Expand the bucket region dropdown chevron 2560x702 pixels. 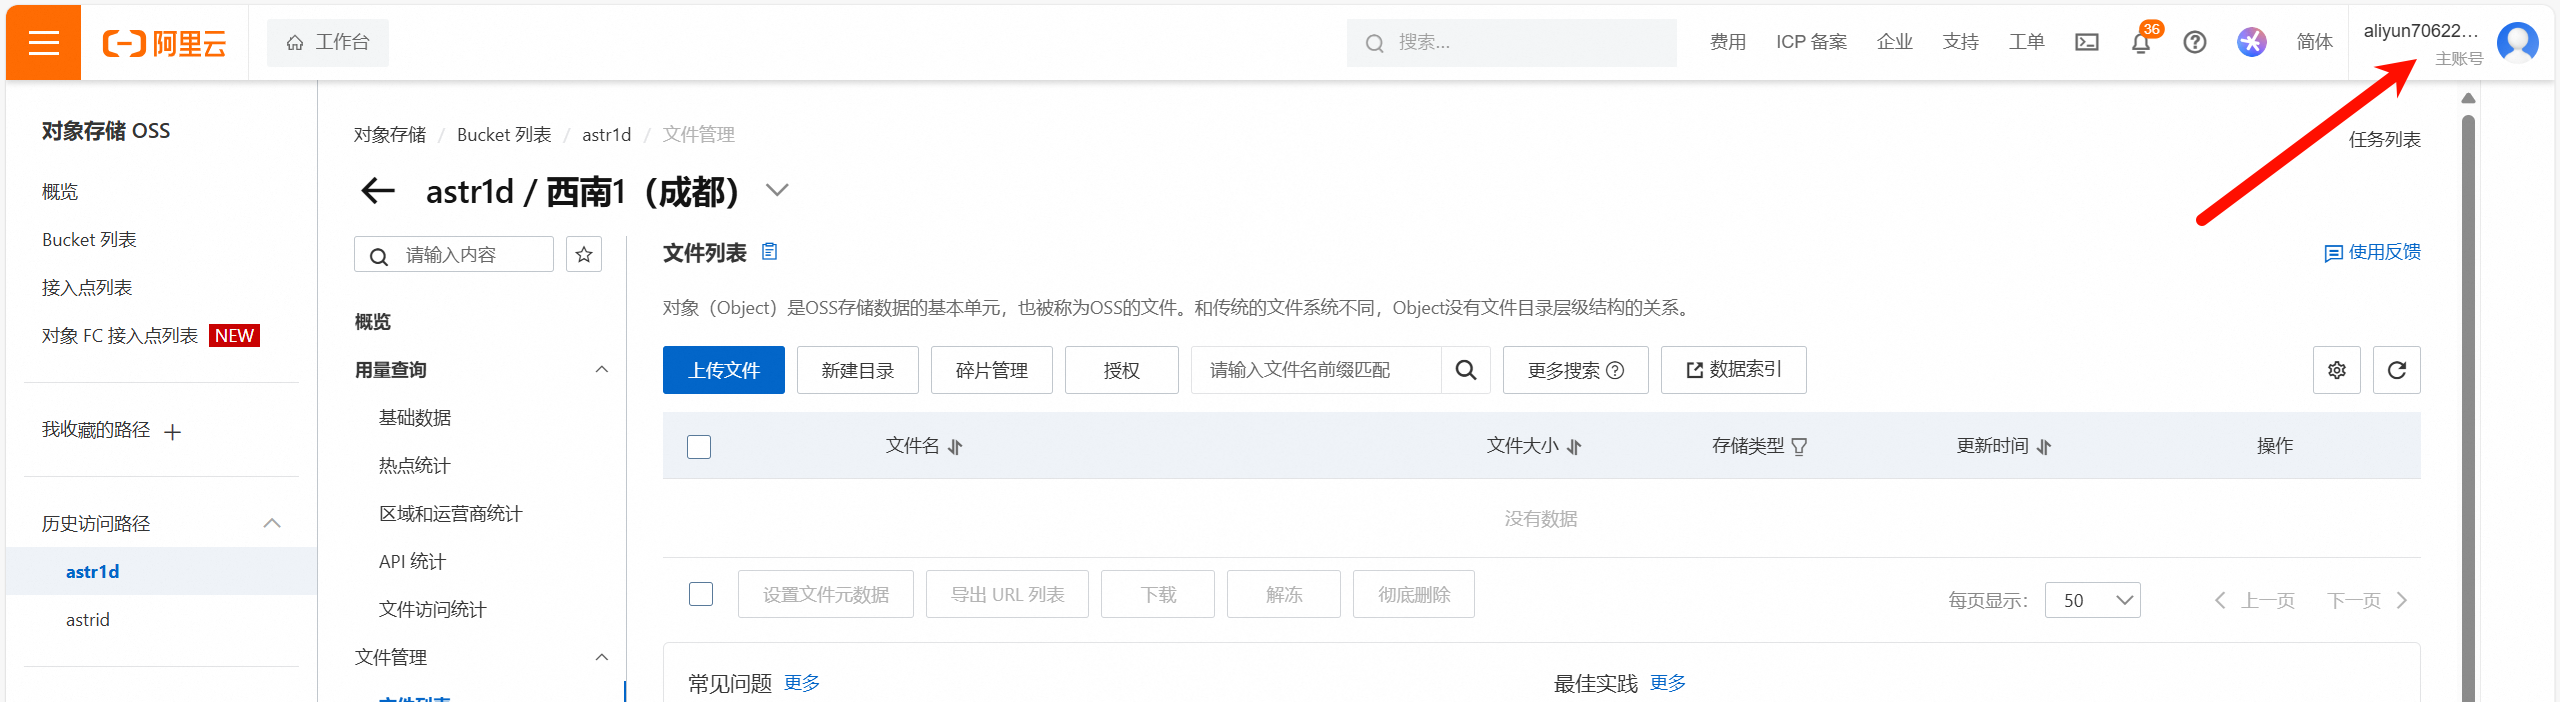tap(777, 190)
